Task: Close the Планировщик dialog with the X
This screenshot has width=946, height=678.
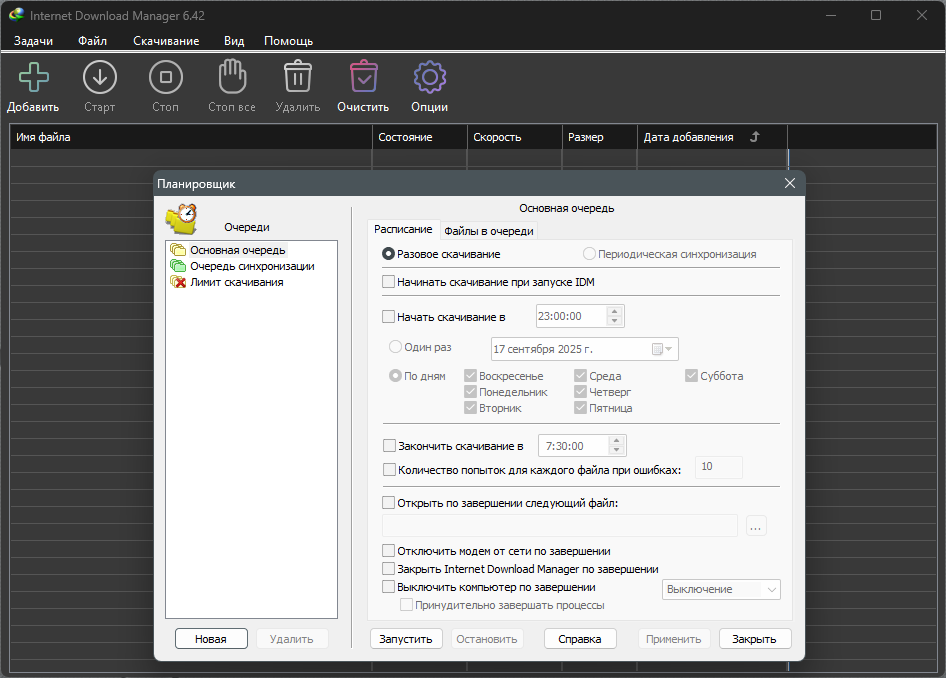Action: point(790,183)
